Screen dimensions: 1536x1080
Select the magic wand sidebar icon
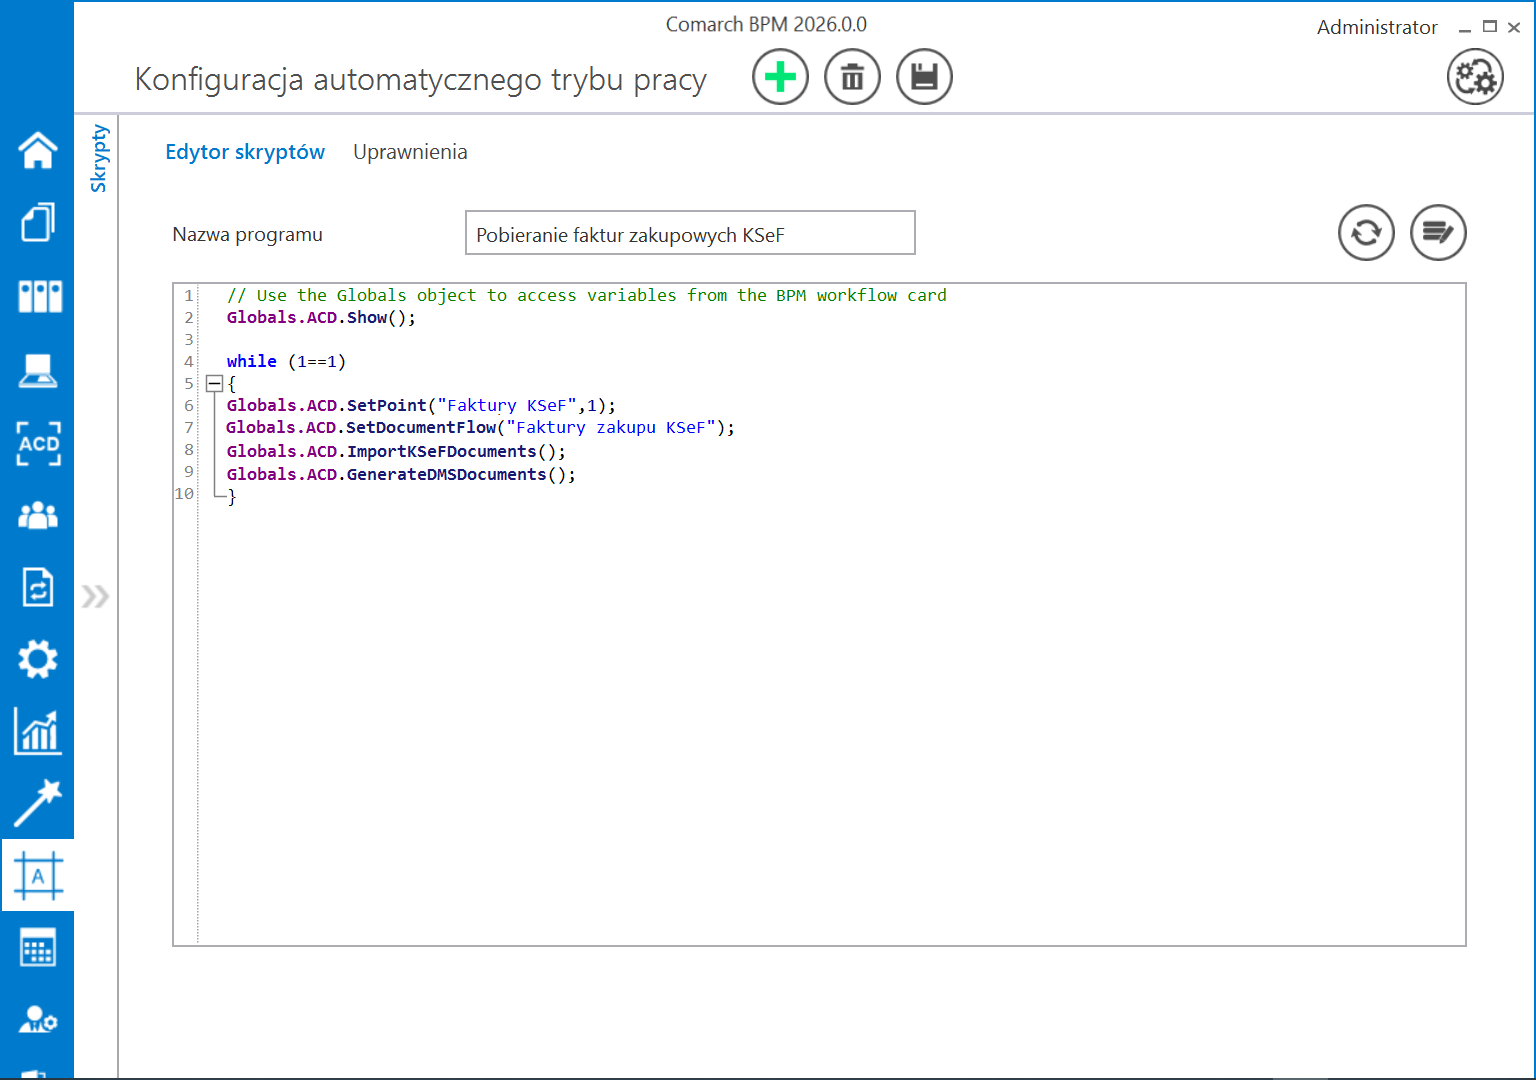(x=38, y=803)
